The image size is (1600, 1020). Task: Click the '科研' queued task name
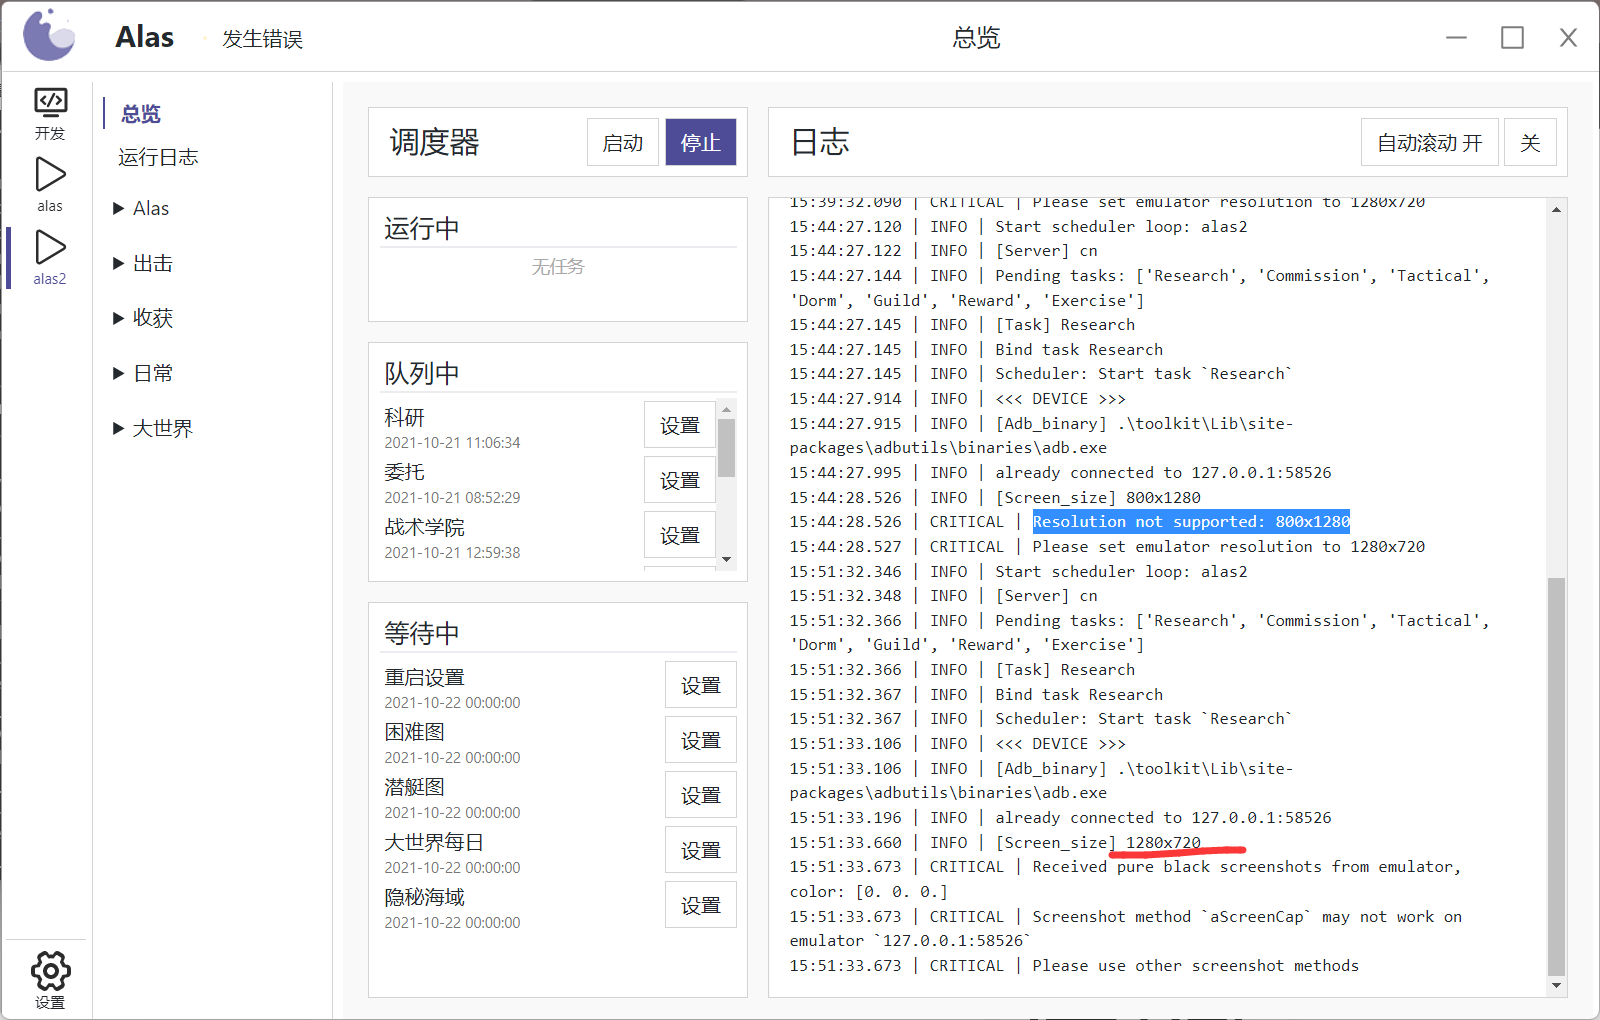[x=404, y=417]
